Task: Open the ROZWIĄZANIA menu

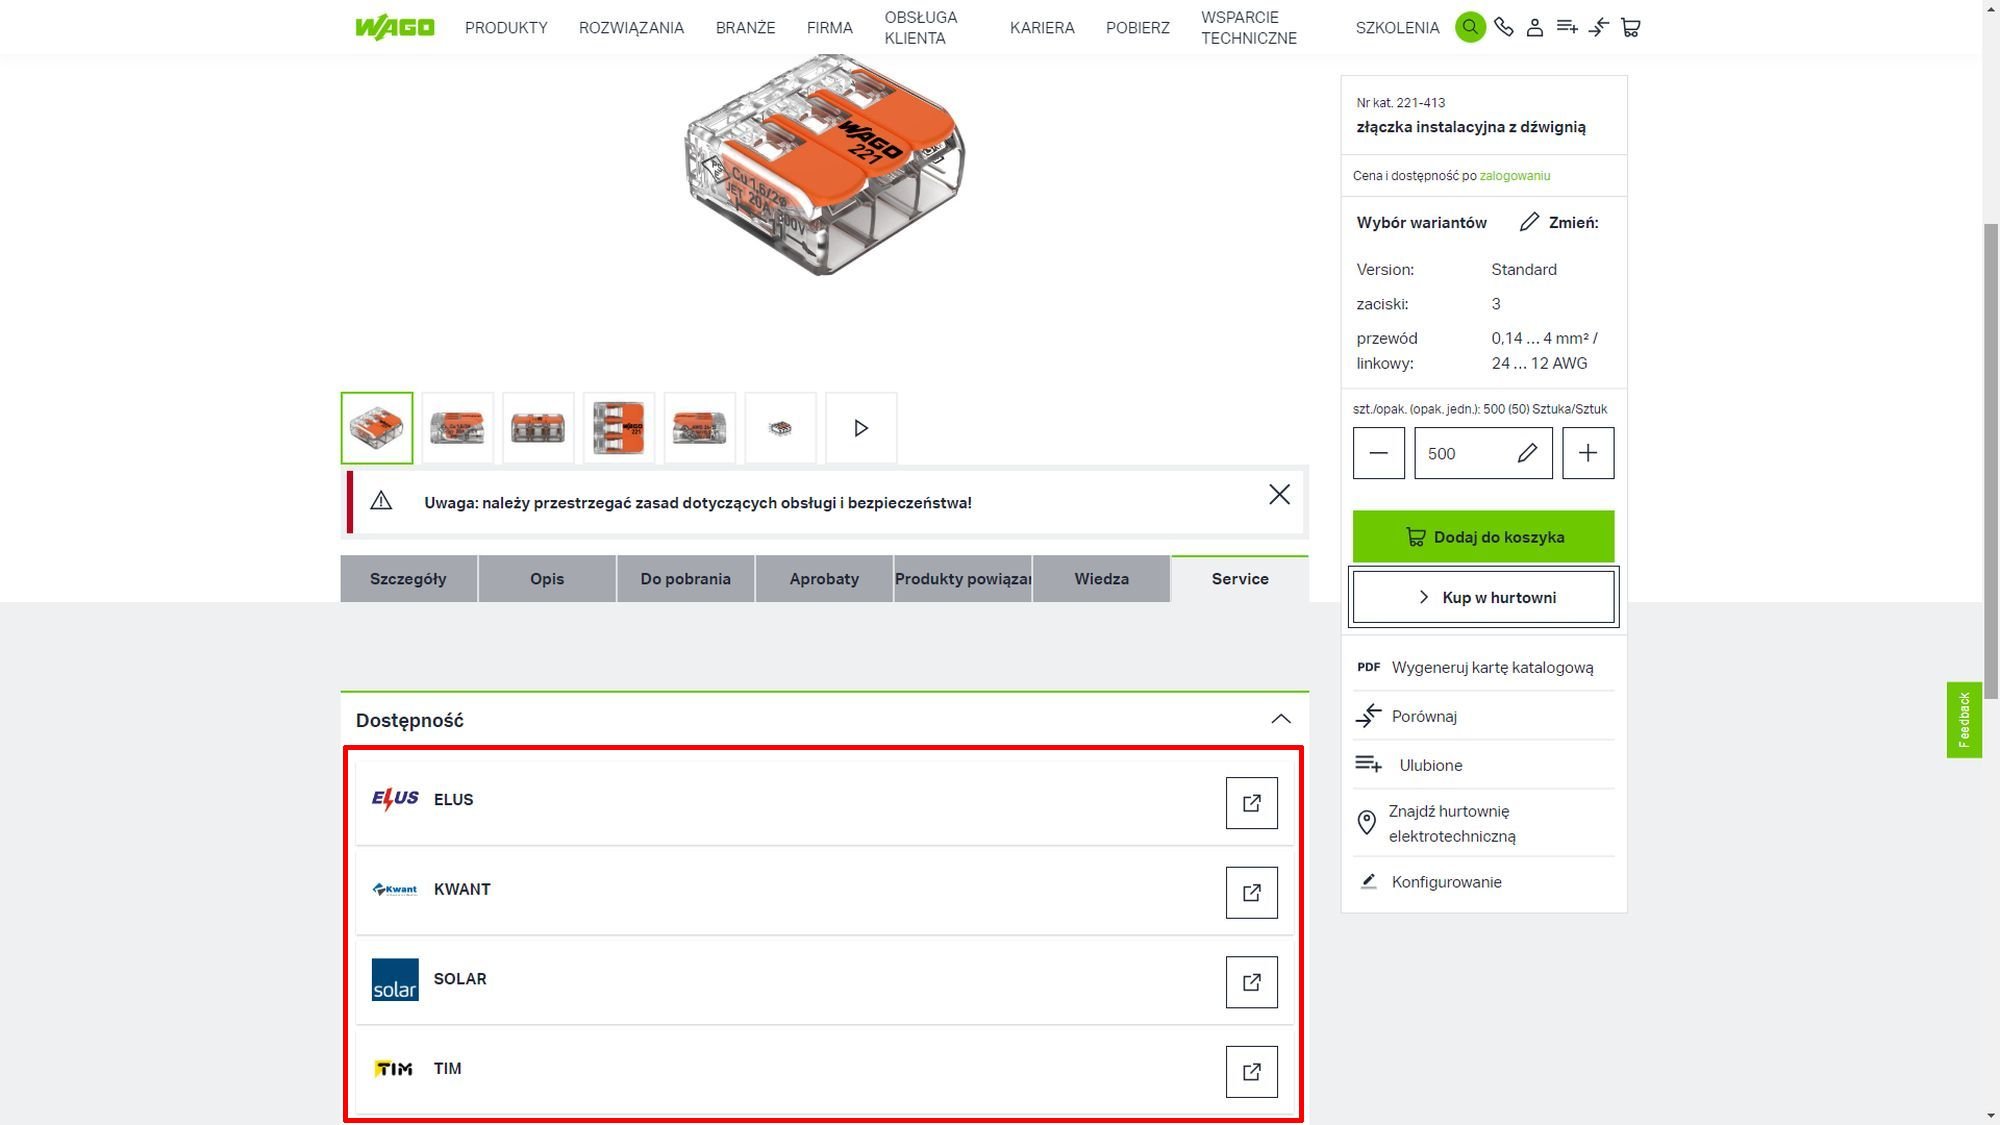Action: point(631,28)
